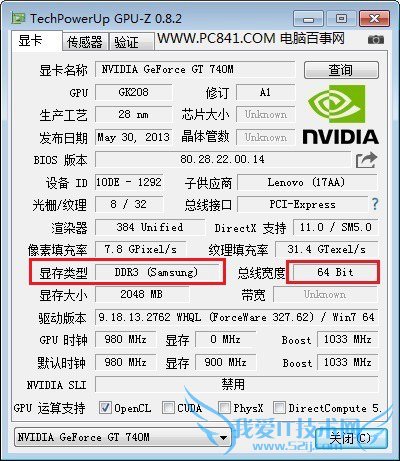
Task: Click the GPU-Z title bar app icon
Action: point(18,18)
